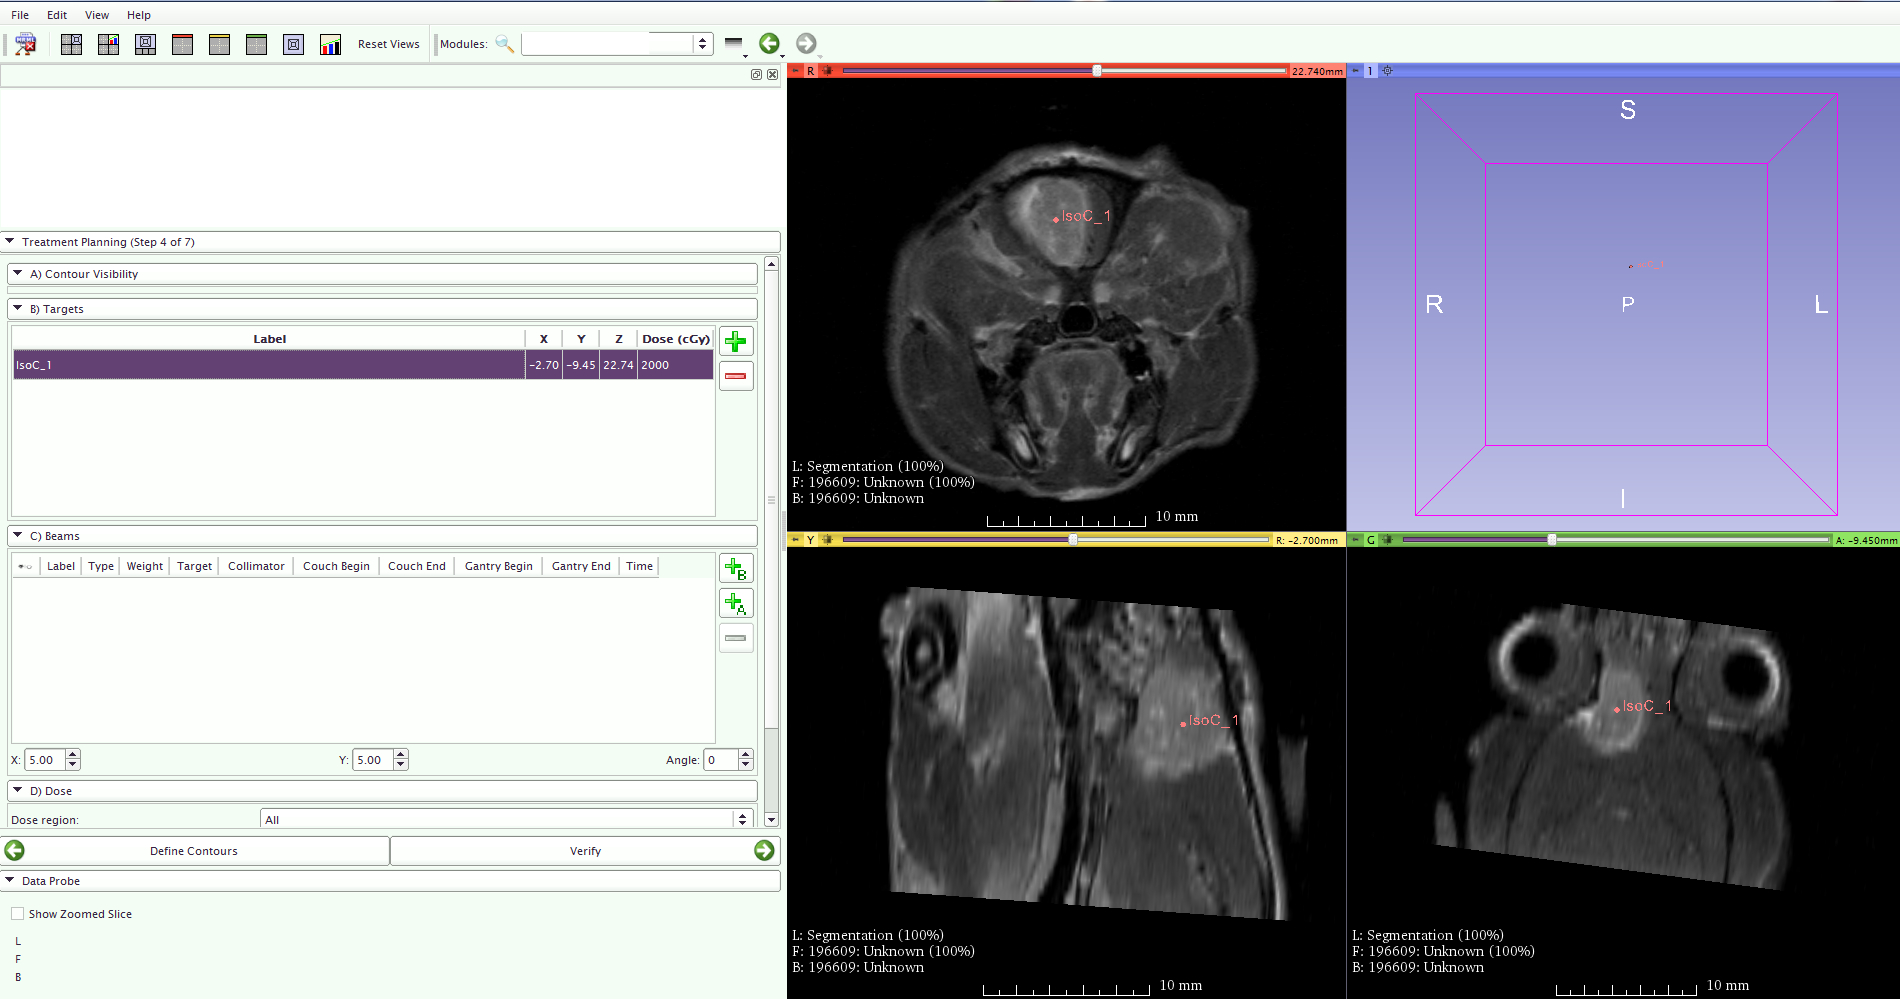Remove the selected target with red minus

(736, 376)
